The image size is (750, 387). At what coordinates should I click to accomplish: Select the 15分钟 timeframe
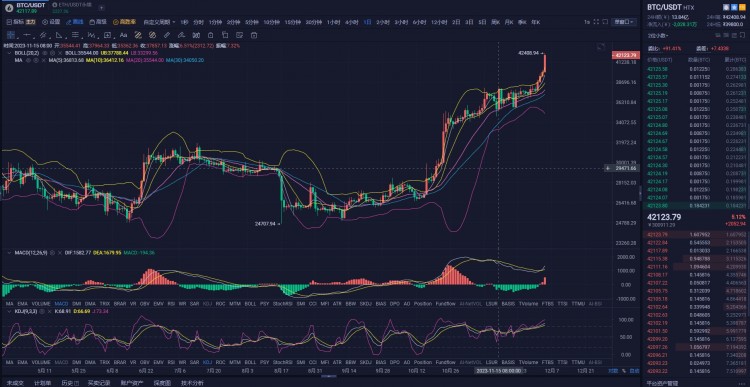pyautogui.click(x=292, y=22)
